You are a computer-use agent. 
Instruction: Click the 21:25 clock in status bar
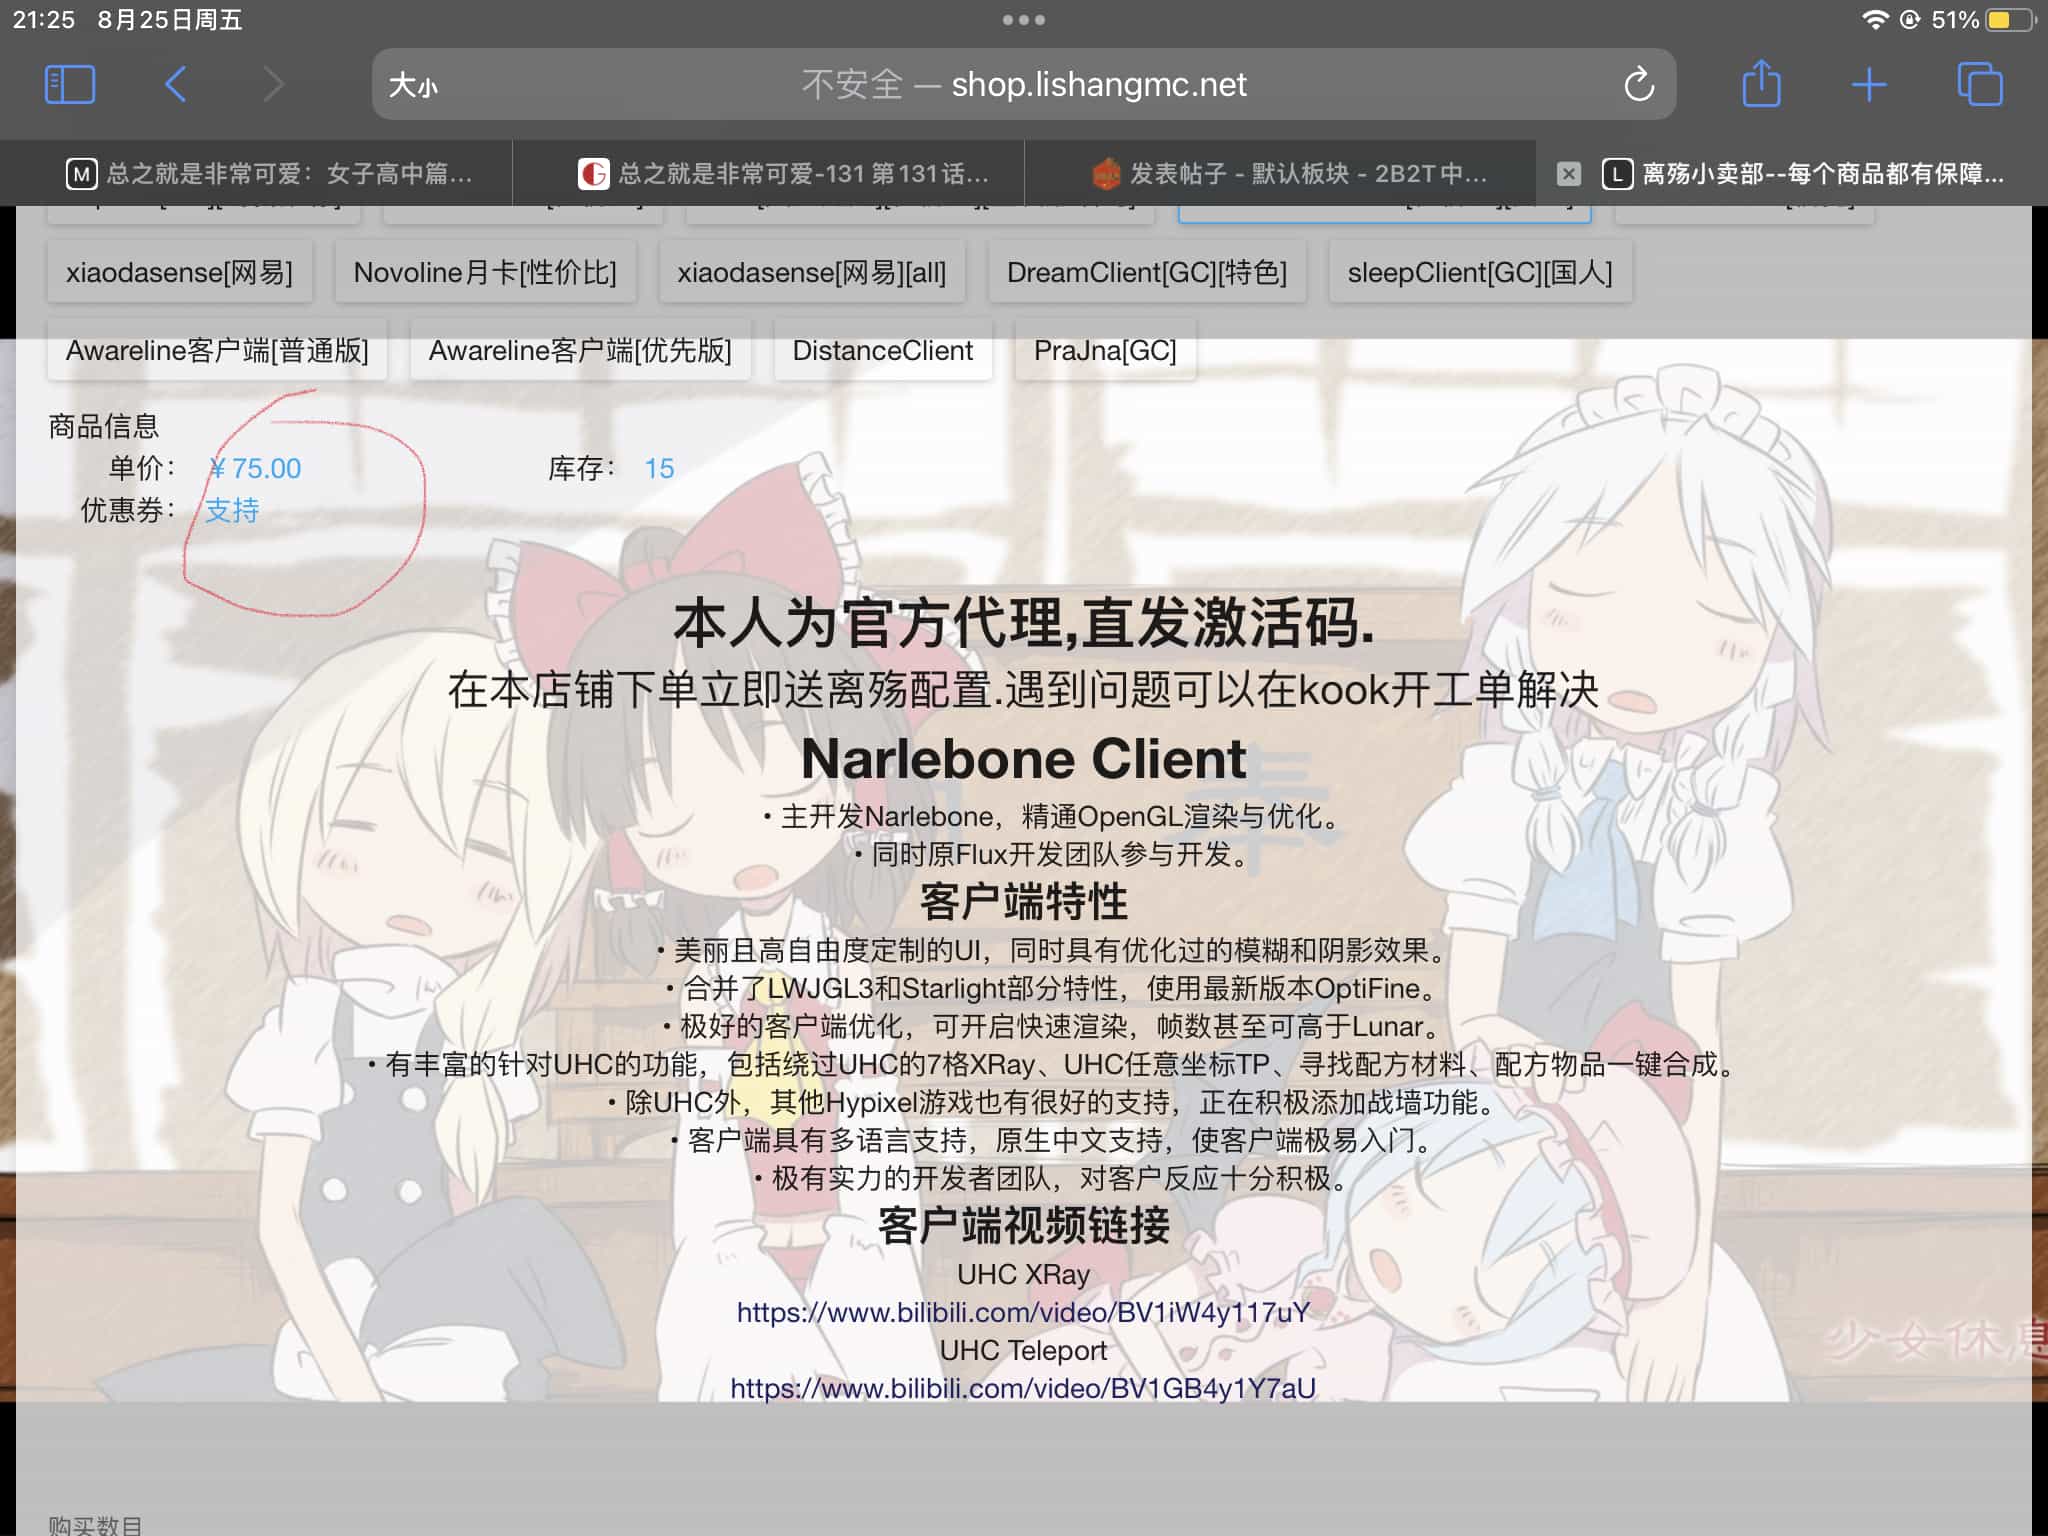click(x=43, y=20)
